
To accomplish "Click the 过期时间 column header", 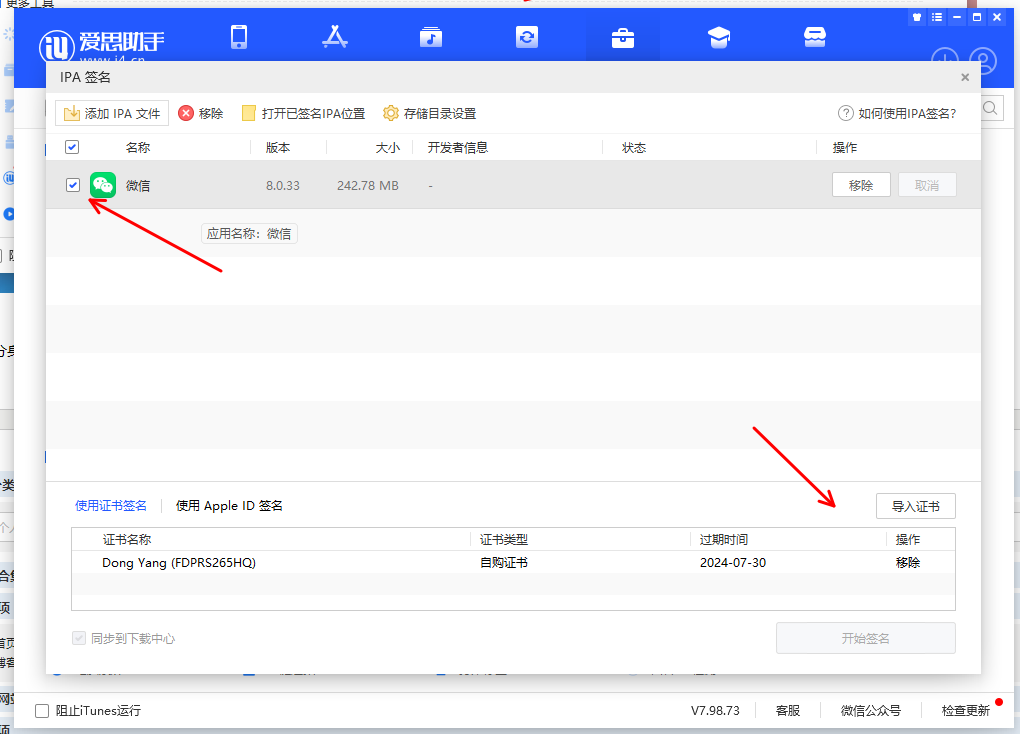I will 724,539.
